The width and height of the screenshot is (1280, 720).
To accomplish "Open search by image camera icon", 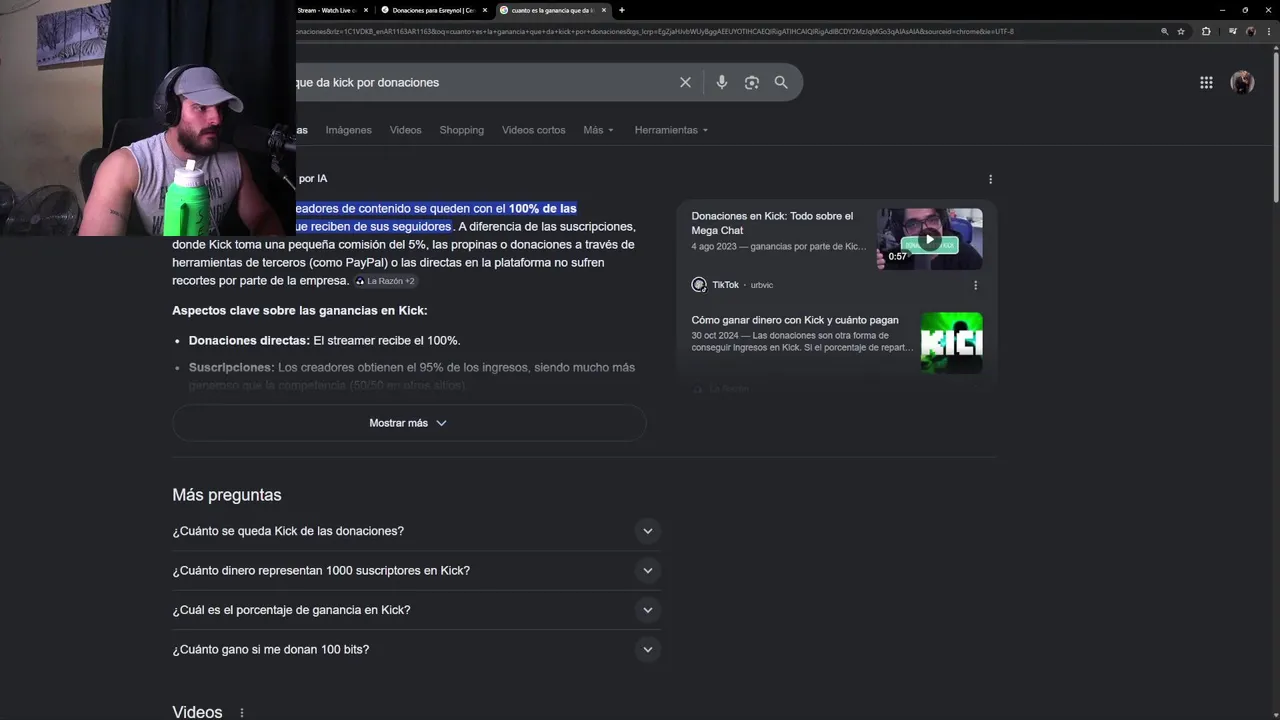I will pos(752,82).
